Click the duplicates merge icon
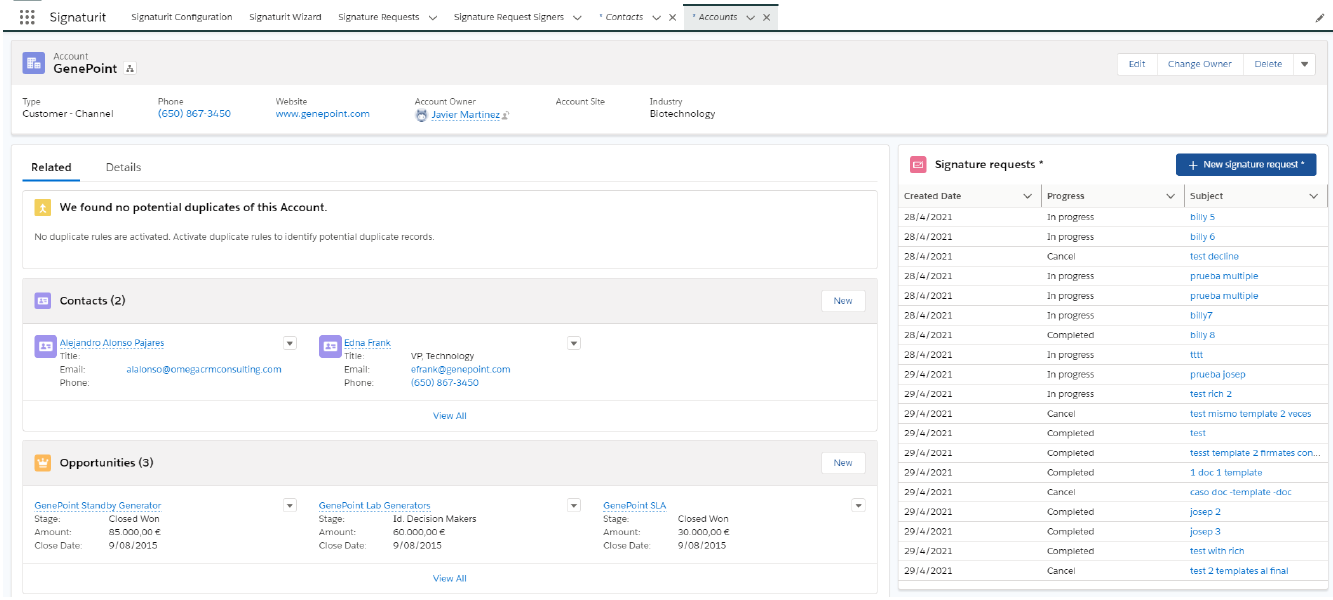The width and height of the screenshot is (1333, 600). (42, 207)
